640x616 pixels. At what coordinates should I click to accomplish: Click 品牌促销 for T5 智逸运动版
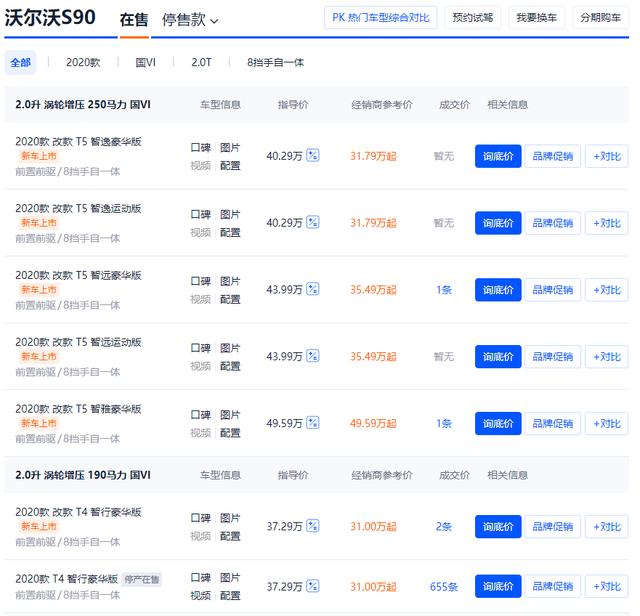pyautogui.click(x=553, y=223)
